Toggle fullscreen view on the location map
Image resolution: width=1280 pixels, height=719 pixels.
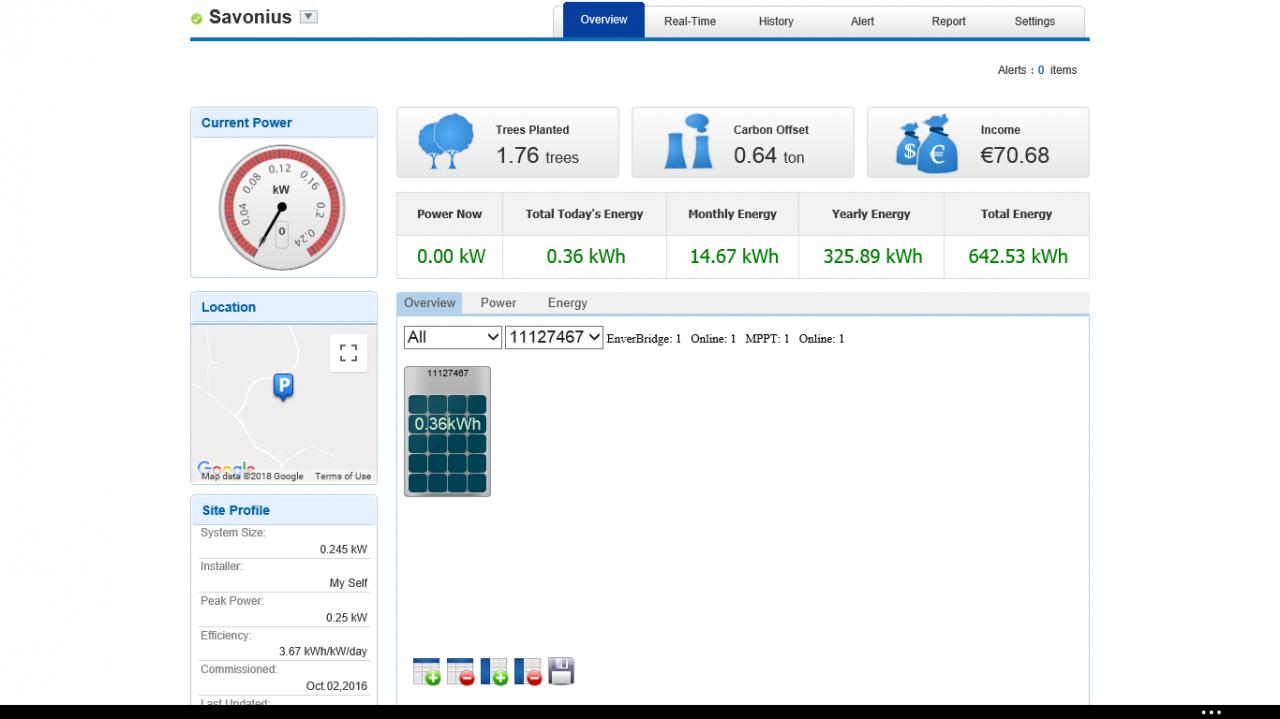348,353
